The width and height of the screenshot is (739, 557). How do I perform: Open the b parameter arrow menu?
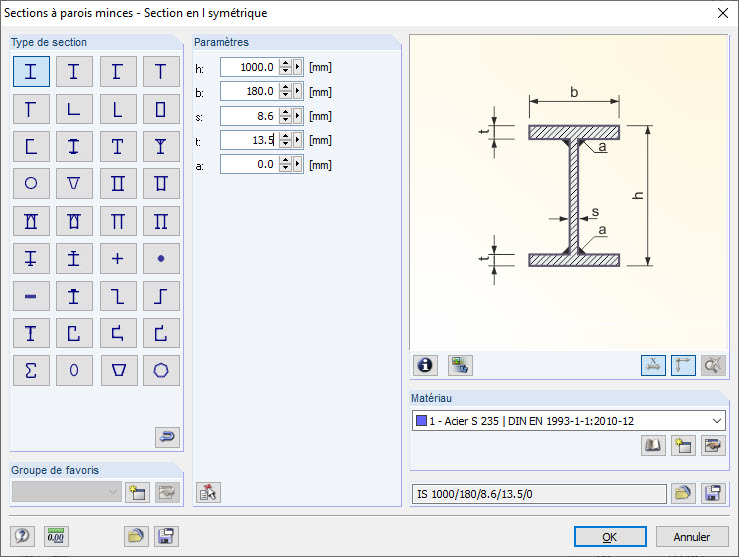pos(297,91)
